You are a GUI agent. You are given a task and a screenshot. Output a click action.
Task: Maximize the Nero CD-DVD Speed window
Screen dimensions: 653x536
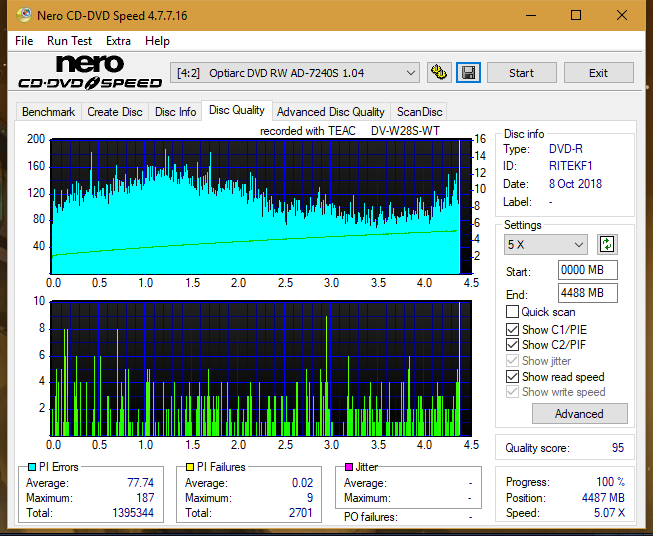[x=576, y=15]
